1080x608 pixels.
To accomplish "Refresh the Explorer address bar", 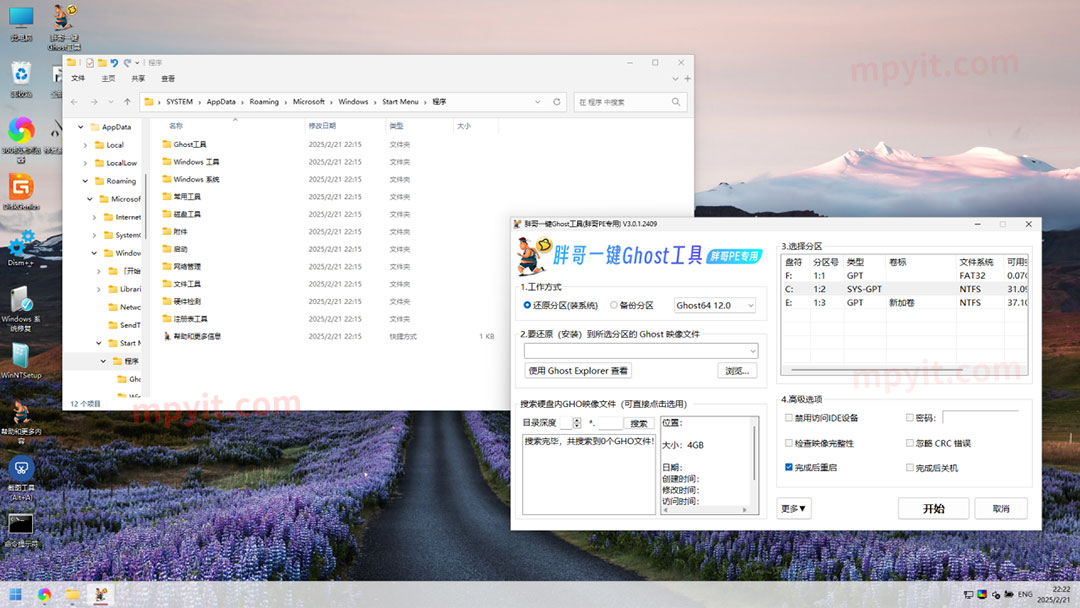I will [x=557, y=102].
